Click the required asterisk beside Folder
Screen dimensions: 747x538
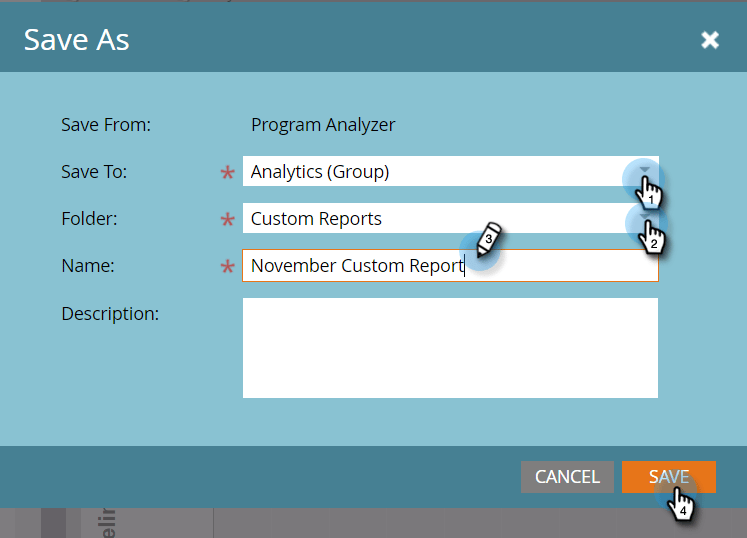[x=227, y=220]
